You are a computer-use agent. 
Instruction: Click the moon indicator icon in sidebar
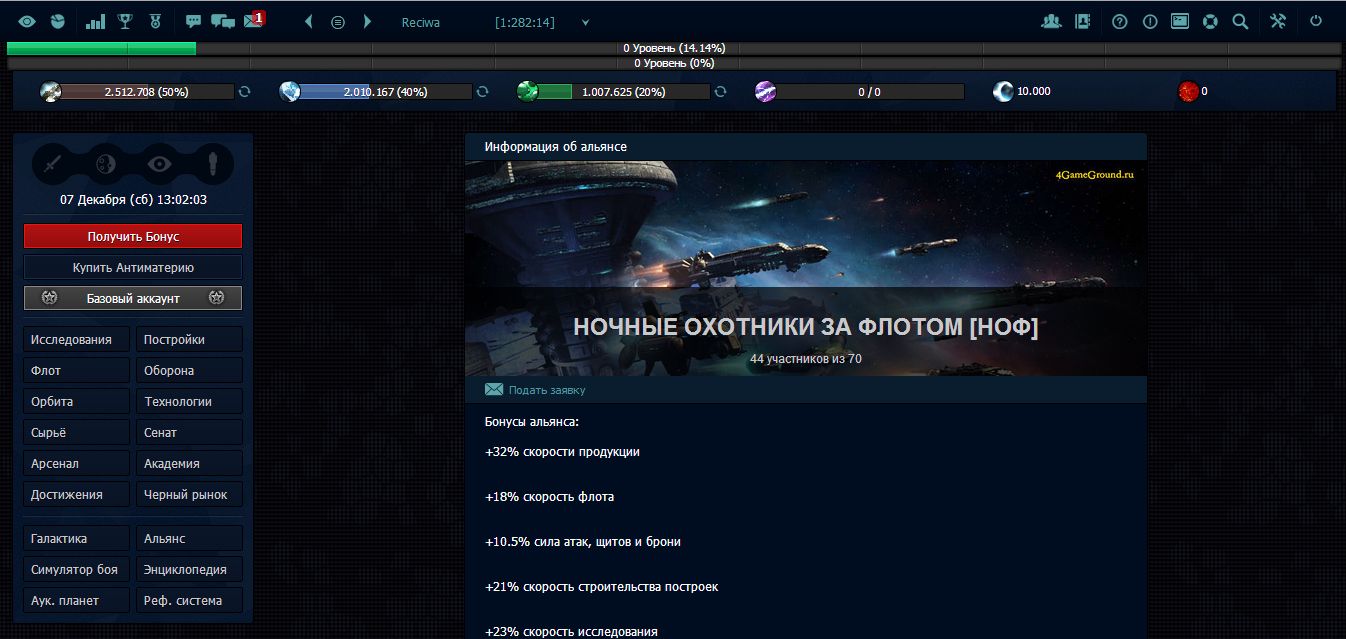tap(106, 163)
